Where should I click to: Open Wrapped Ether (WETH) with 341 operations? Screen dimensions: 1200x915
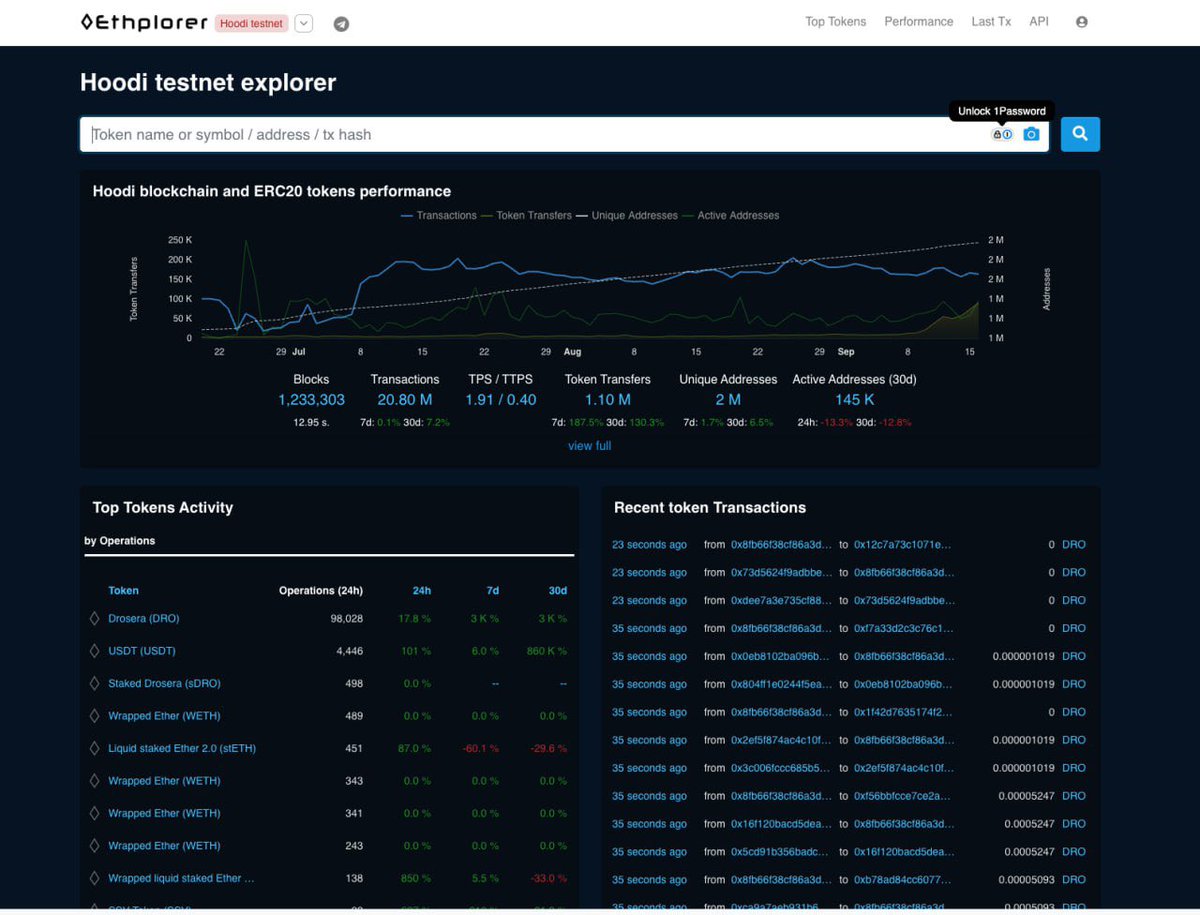pos(164,813)
